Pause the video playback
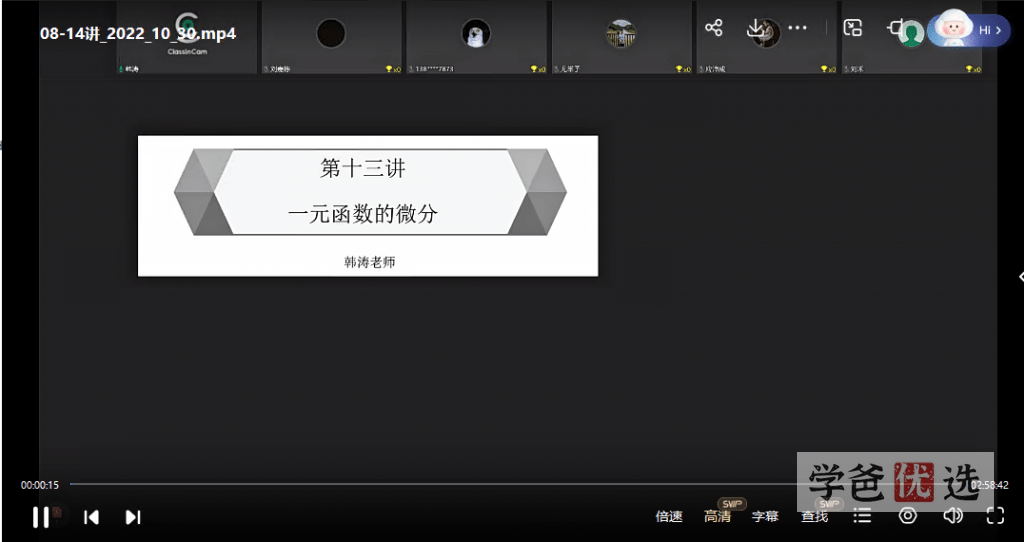The height and width of the screenshot is (542, 1024). pos(40,517)
